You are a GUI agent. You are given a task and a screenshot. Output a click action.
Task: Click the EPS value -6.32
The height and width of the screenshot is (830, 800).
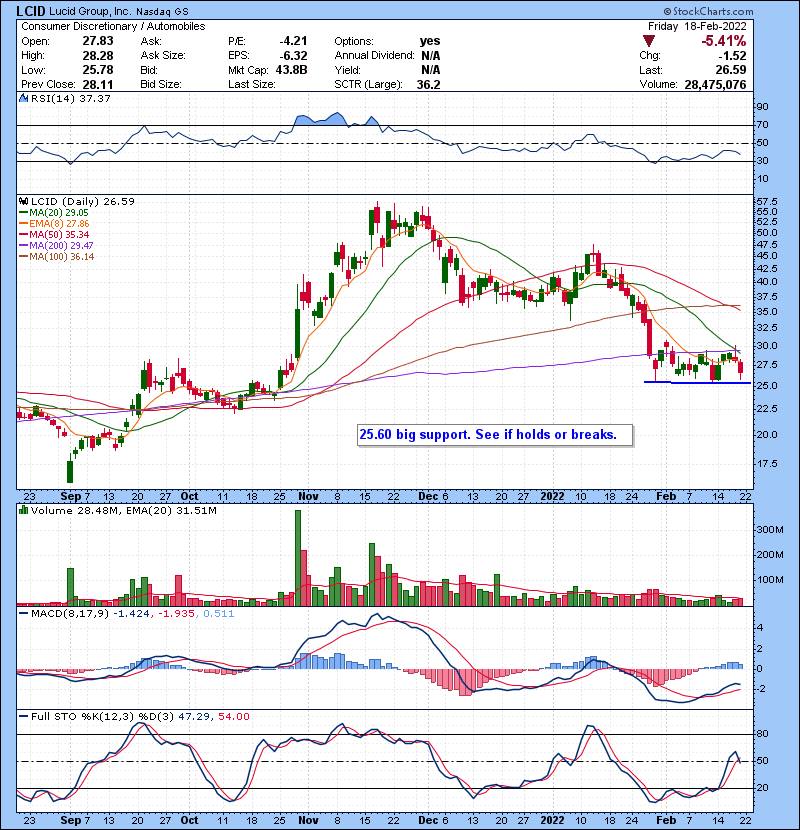pos(293,55)
